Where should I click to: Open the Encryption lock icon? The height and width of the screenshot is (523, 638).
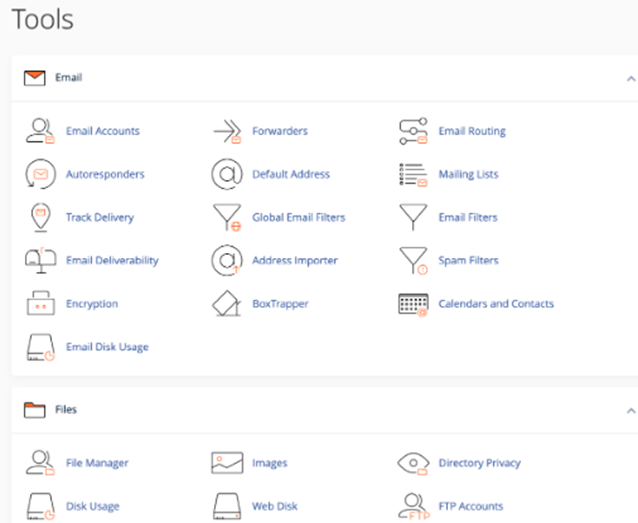(41, 303)
